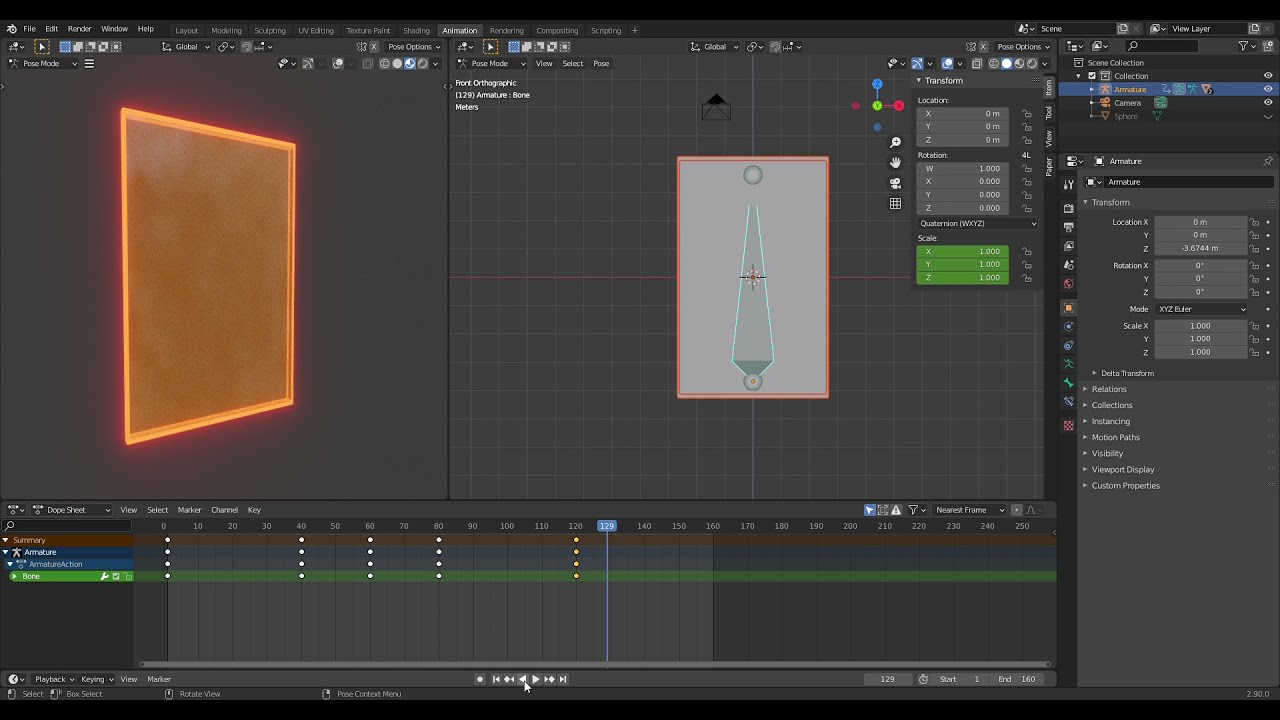Open the Nearest Frame snapping dropdown
This screenshot has height=720, width=1280.
tap(968, 510)
